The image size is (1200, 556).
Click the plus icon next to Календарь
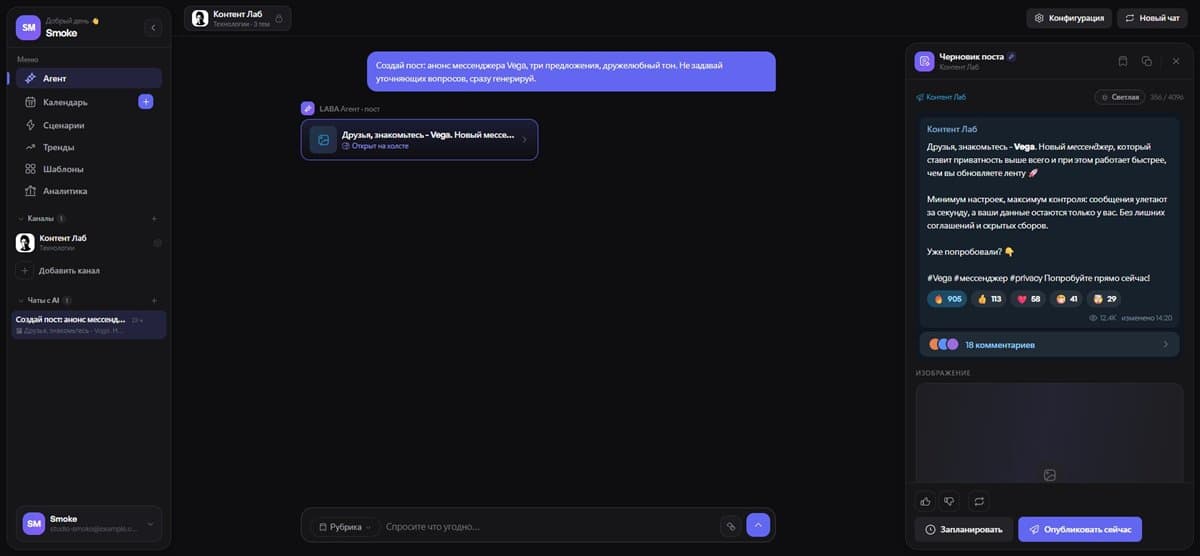145,102
